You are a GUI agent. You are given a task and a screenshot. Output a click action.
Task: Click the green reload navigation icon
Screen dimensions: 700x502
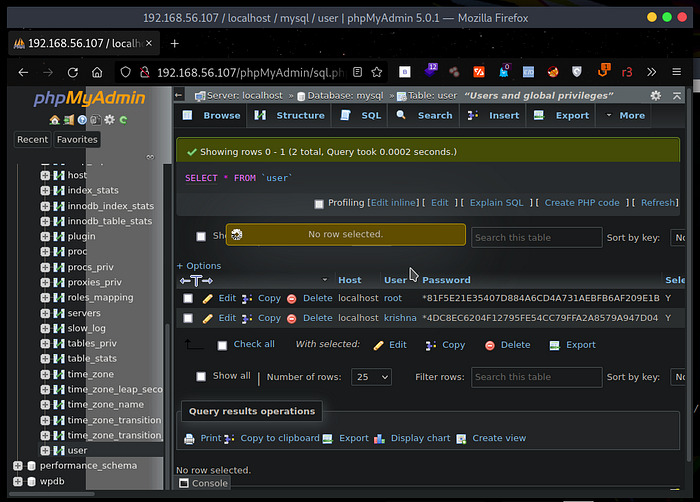[122, 119]
